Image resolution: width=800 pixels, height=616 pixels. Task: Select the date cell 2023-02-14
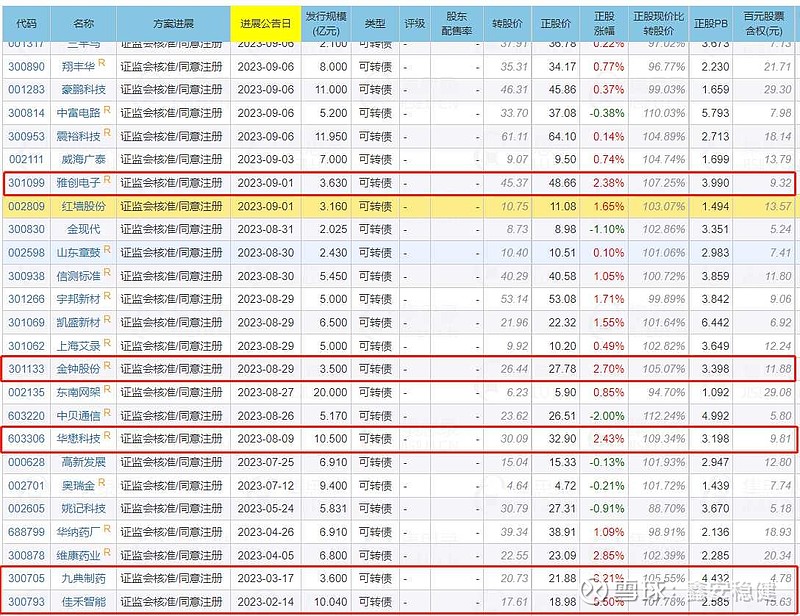[x=266, y=602]
